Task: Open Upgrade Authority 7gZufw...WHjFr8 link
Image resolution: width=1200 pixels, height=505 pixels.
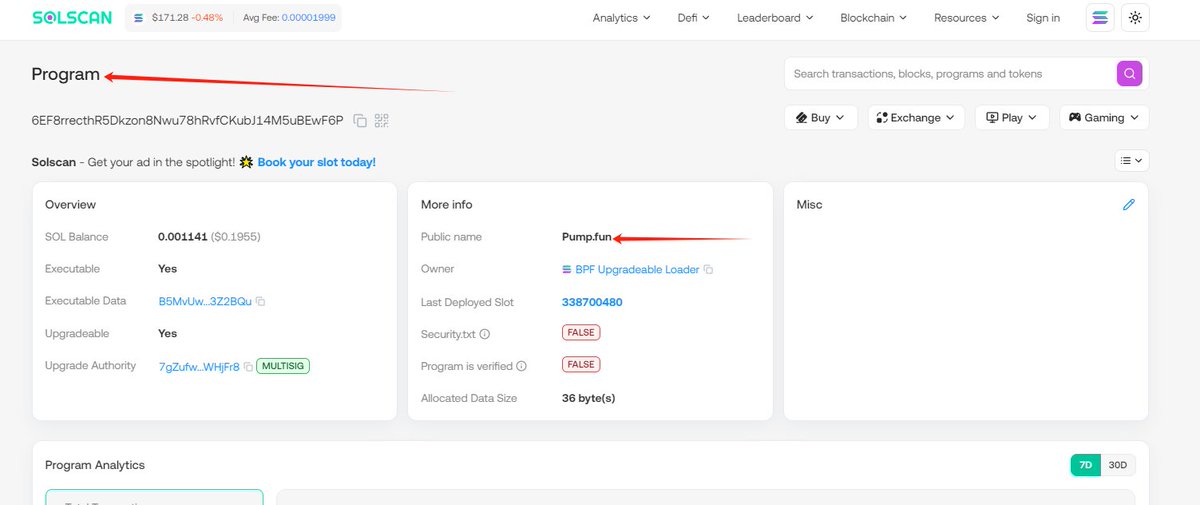Action: (x=199, y=366)
